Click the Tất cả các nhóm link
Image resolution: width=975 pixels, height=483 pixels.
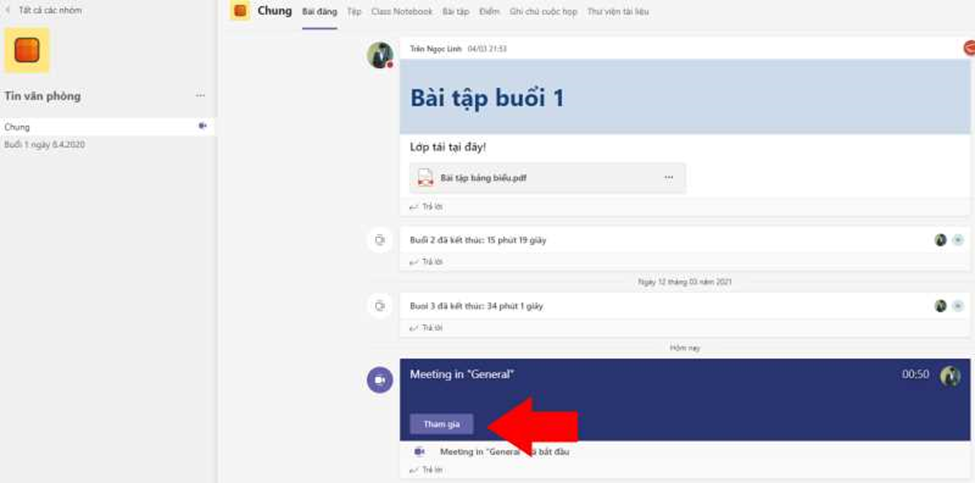[50, 11]
